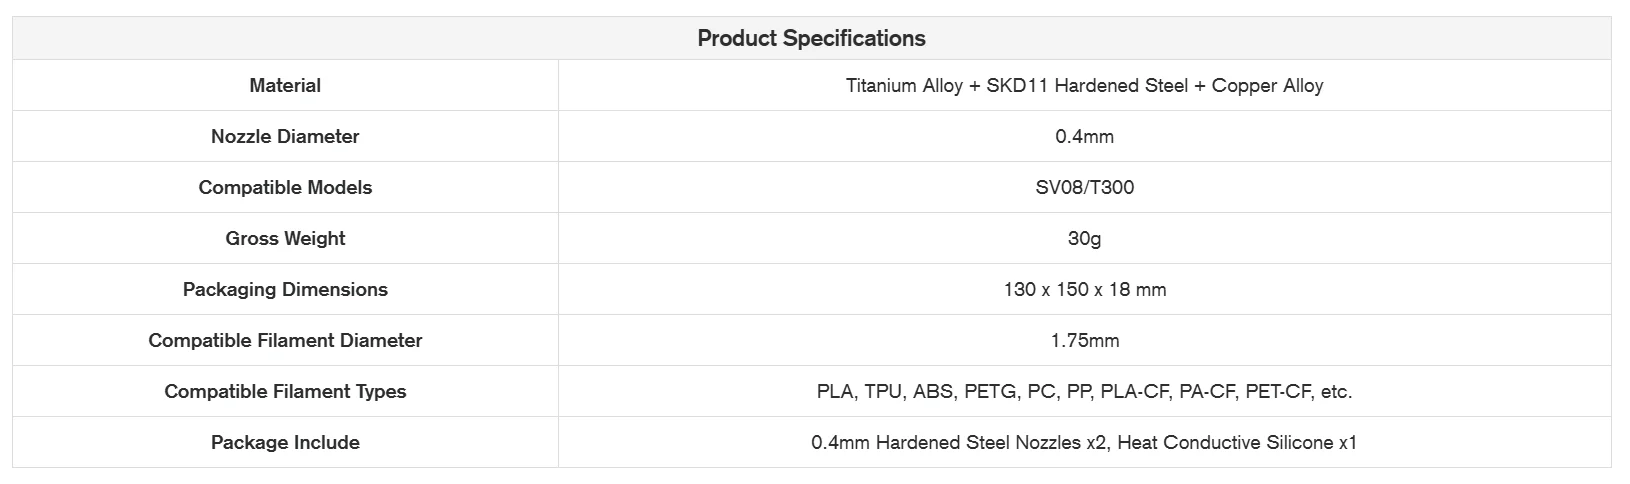Click the SV08/T300 compatible models value
Screen dimensions: 1630x484
1084,188
